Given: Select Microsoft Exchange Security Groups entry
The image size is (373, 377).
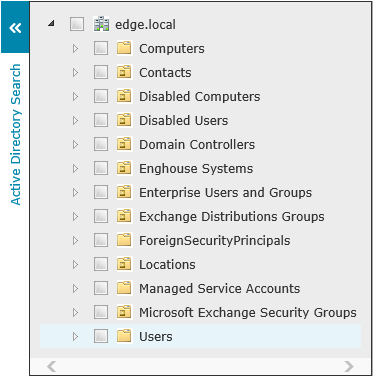Looking at the screenshot, I should coord(248,312).
